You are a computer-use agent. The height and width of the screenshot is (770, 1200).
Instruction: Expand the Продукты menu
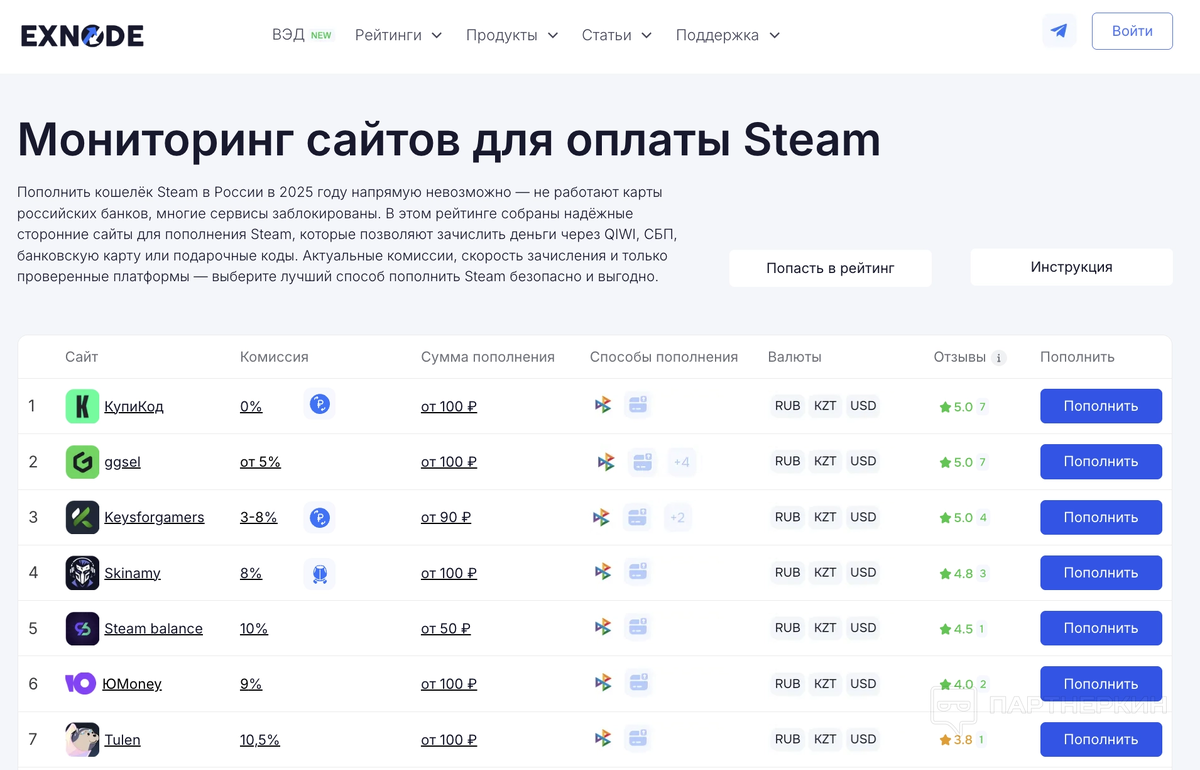pyautogui.click(x=512, y=35)
